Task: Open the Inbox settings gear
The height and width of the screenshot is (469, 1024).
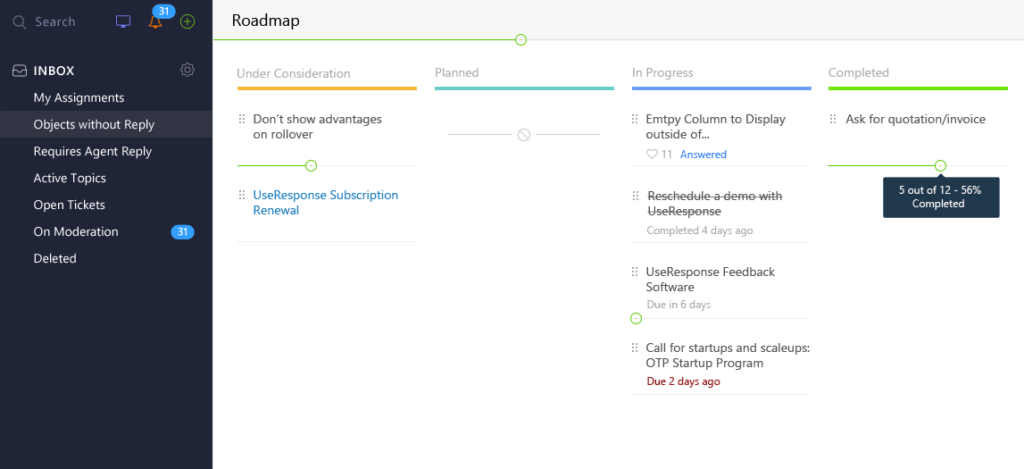Action: [x=187, y=70]
